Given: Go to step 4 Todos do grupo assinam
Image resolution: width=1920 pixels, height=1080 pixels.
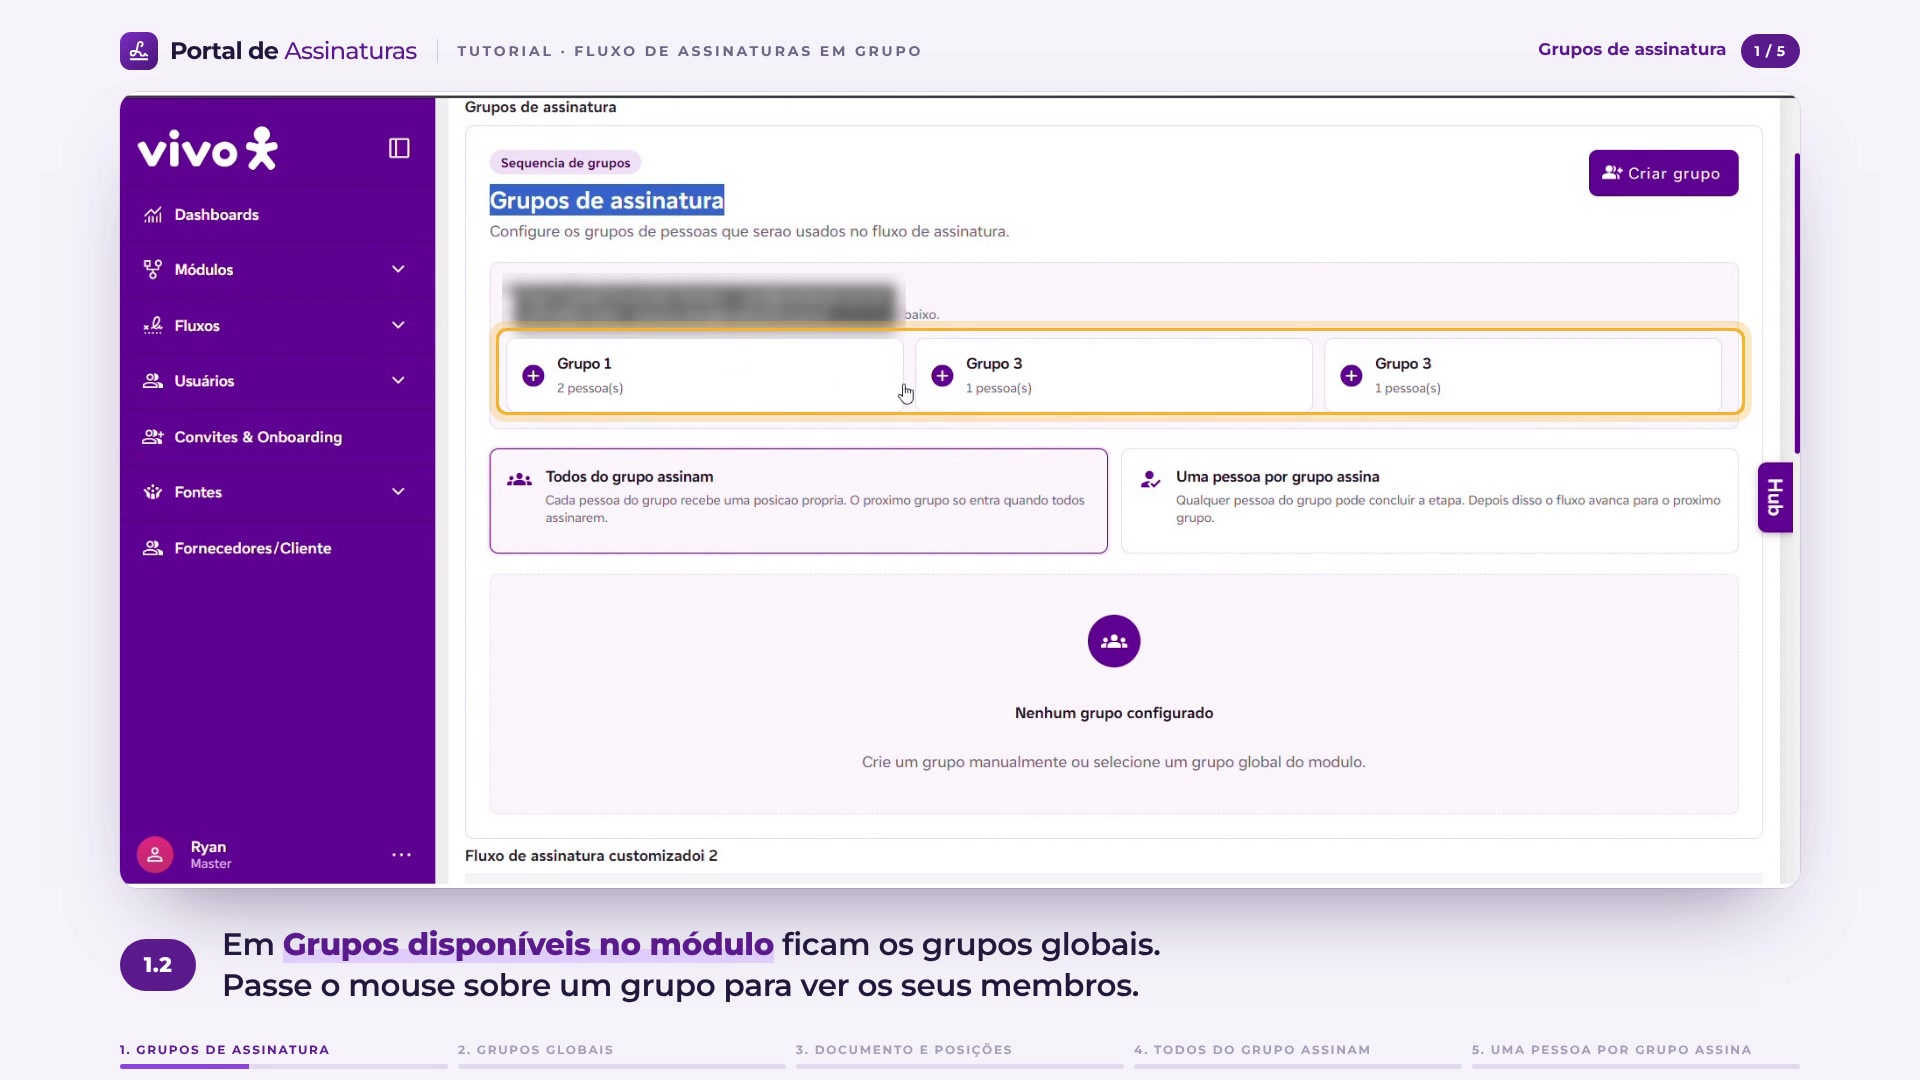Looking at the screenshot, I should tap(1297, 1057).
